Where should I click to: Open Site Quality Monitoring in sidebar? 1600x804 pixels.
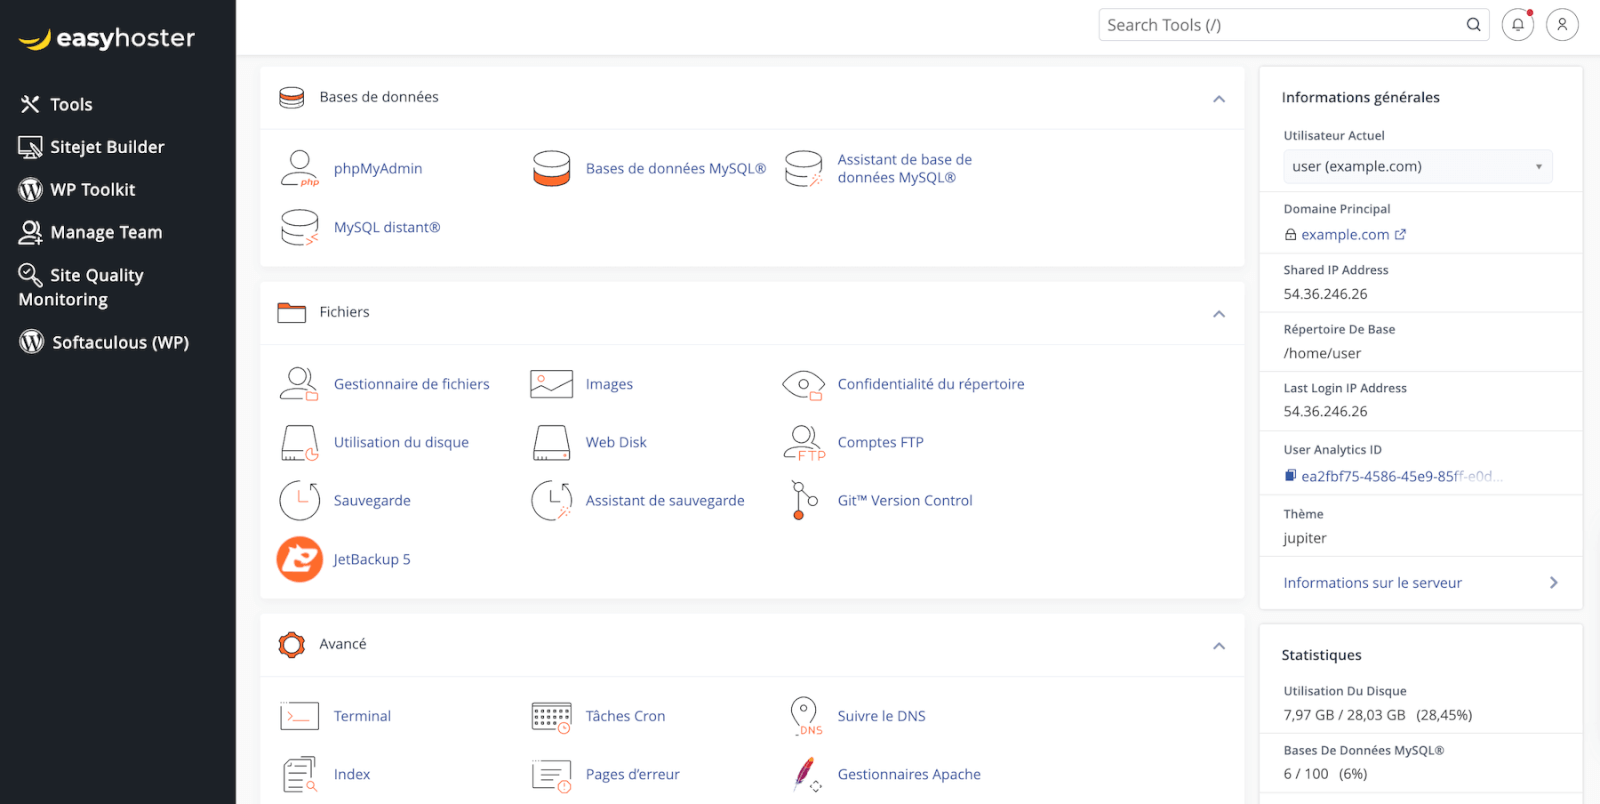coord(81,287)
